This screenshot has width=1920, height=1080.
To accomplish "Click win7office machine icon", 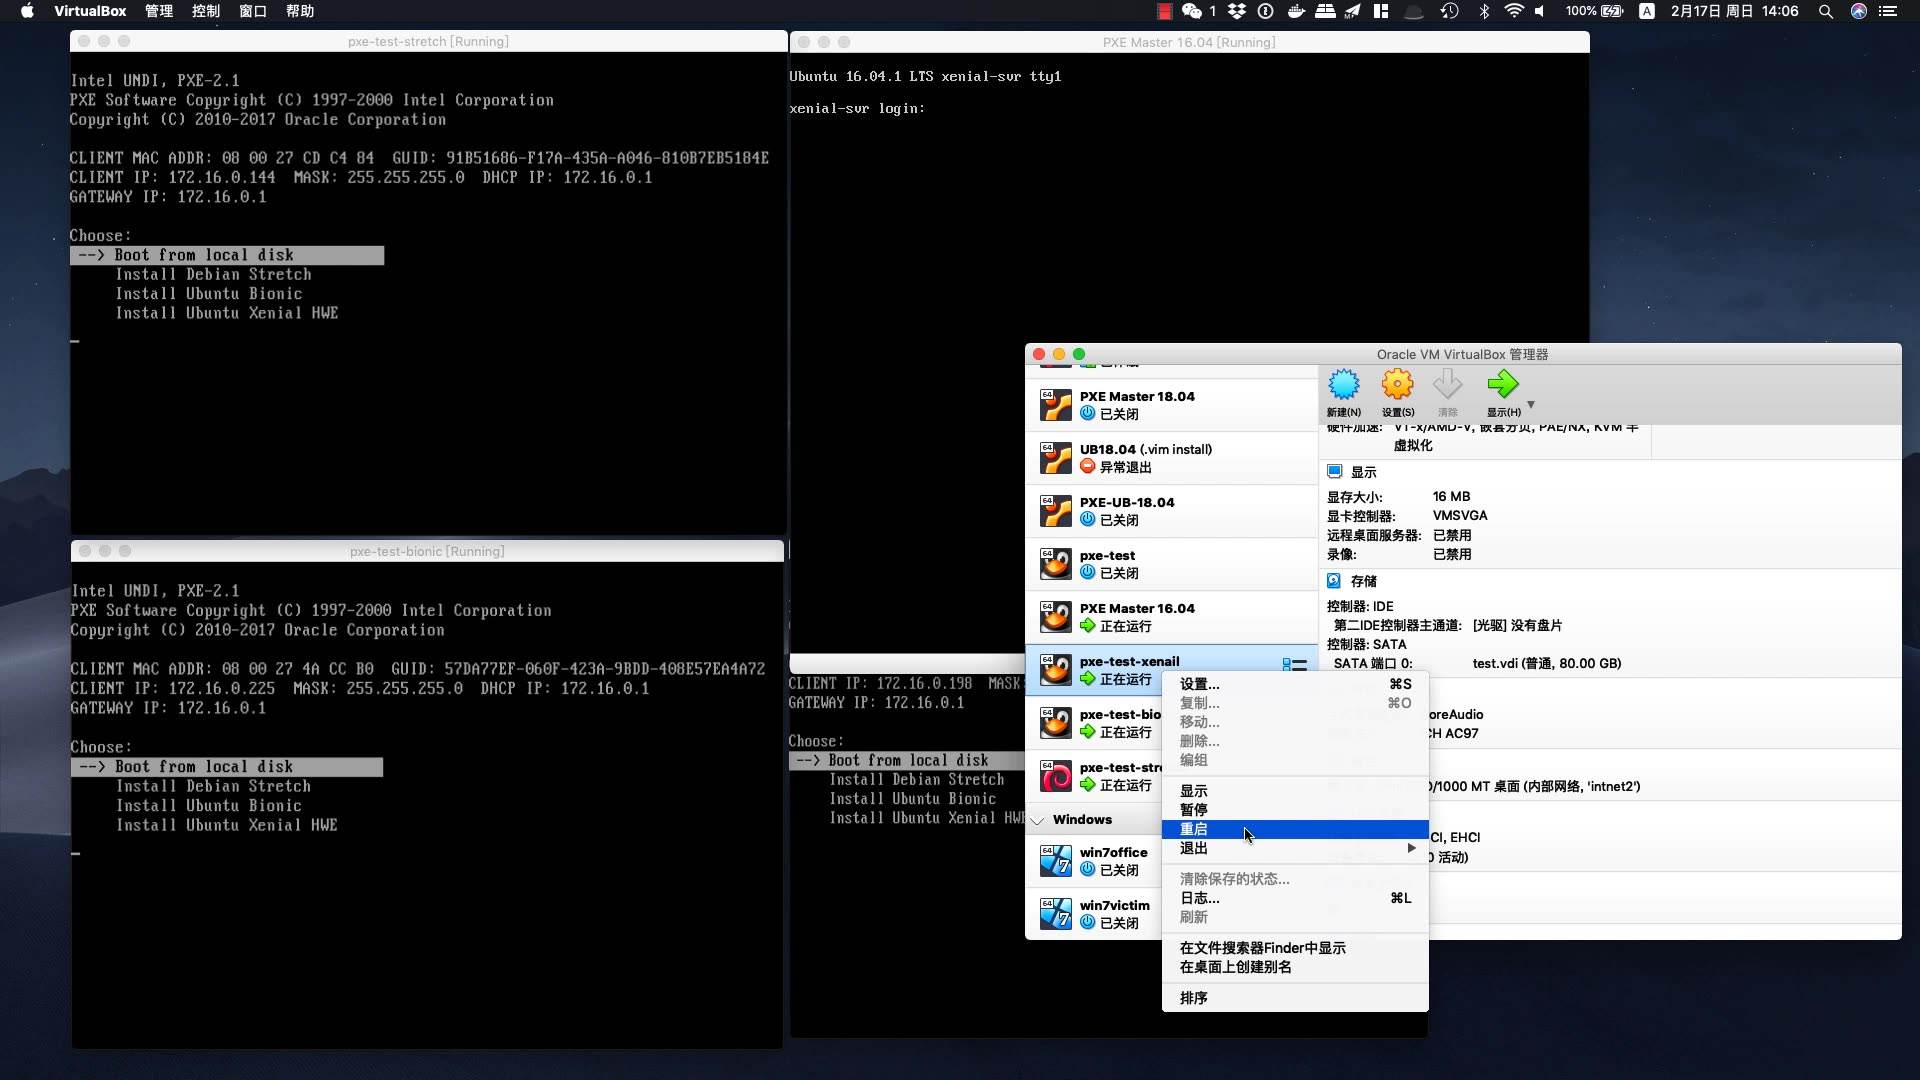I will coord(1055,860).
